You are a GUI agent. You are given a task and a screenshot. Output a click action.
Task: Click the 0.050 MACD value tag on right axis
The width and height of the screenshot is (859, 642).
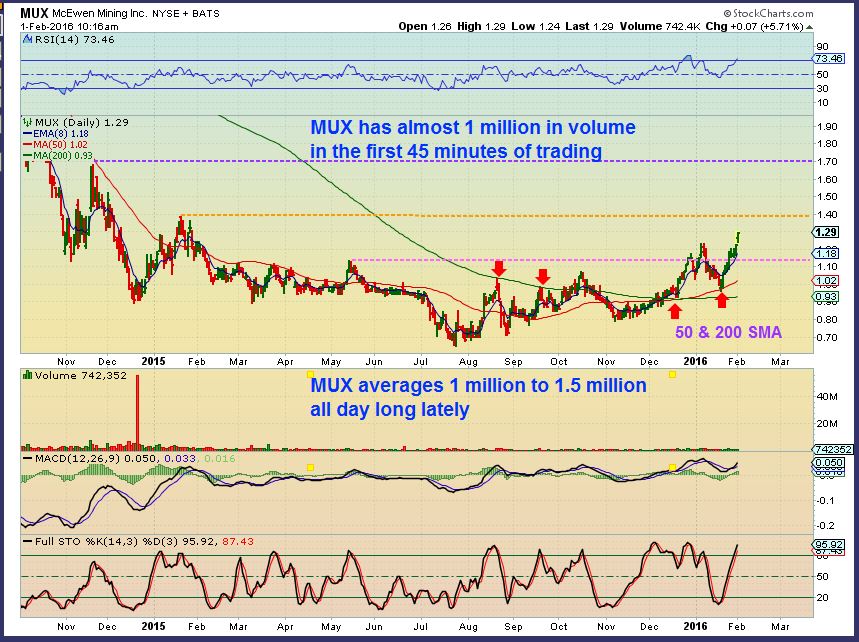[x=828, y=463]
